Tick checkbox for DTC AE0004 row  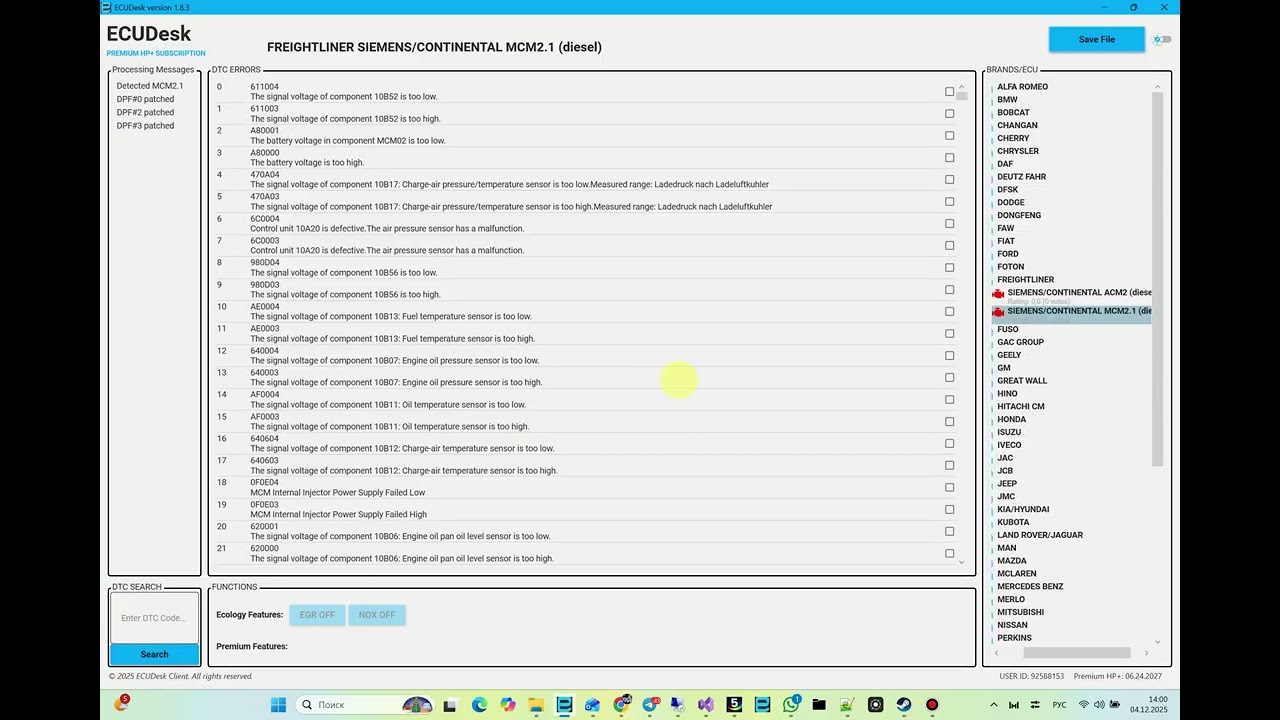(950, 312)
